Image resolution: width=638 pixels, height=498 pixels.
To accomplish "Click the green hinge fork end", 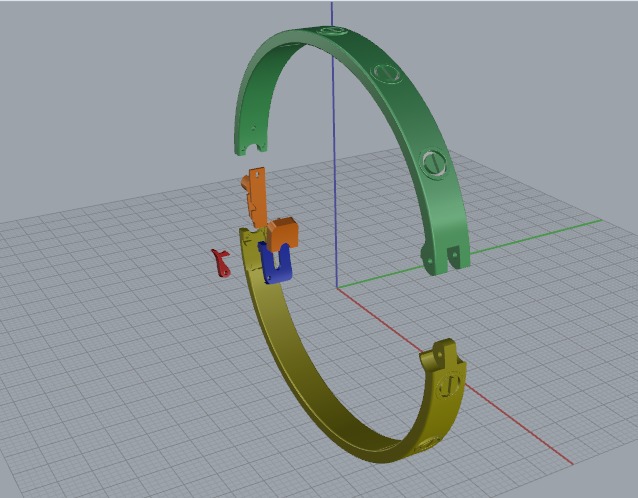I will click(445, 258).
